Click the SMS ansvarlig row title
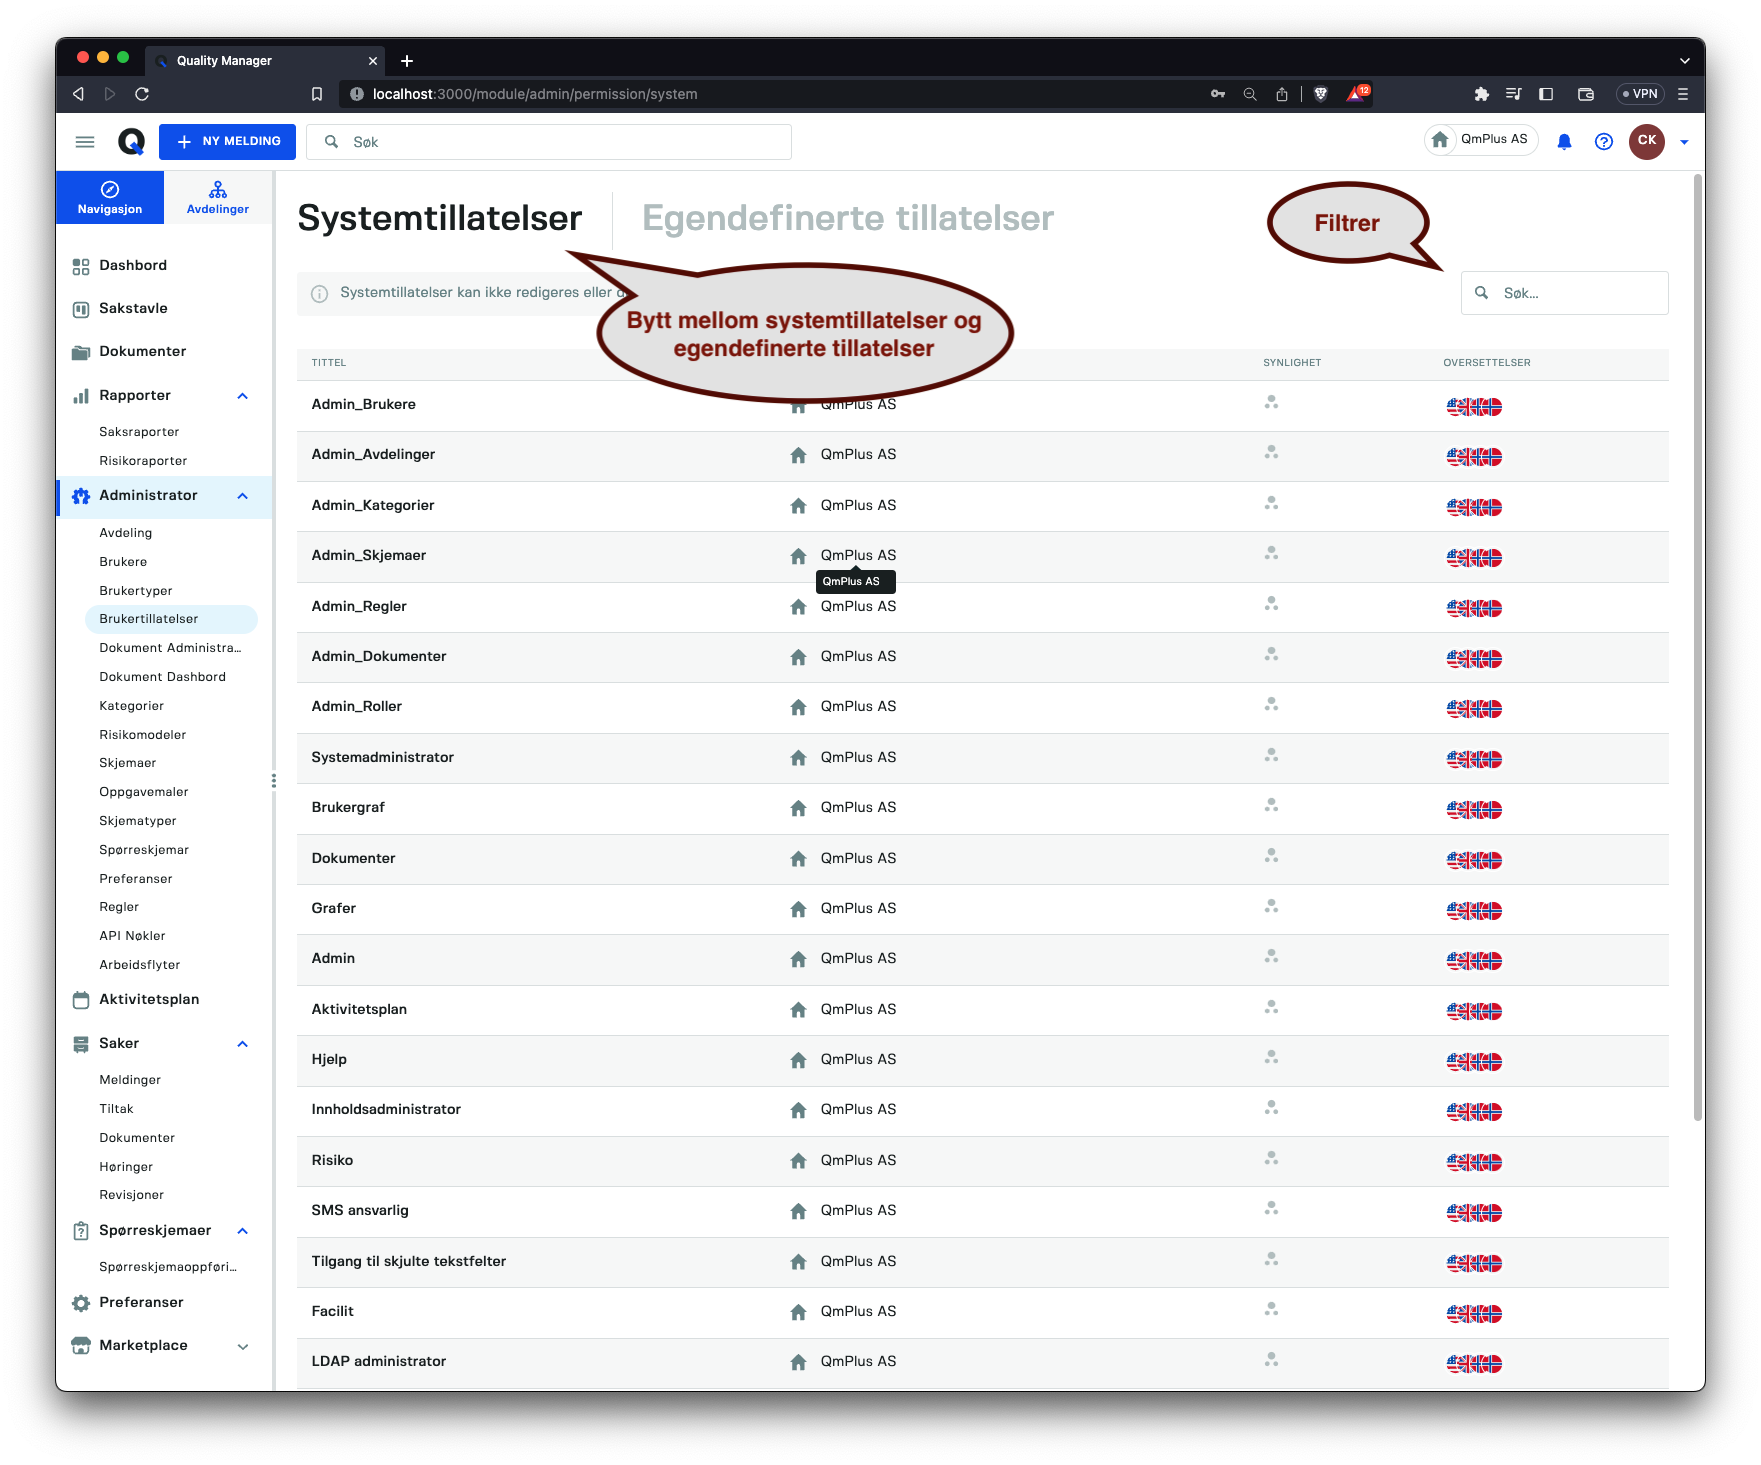 pyautogui.click(x=360, y=1211)
